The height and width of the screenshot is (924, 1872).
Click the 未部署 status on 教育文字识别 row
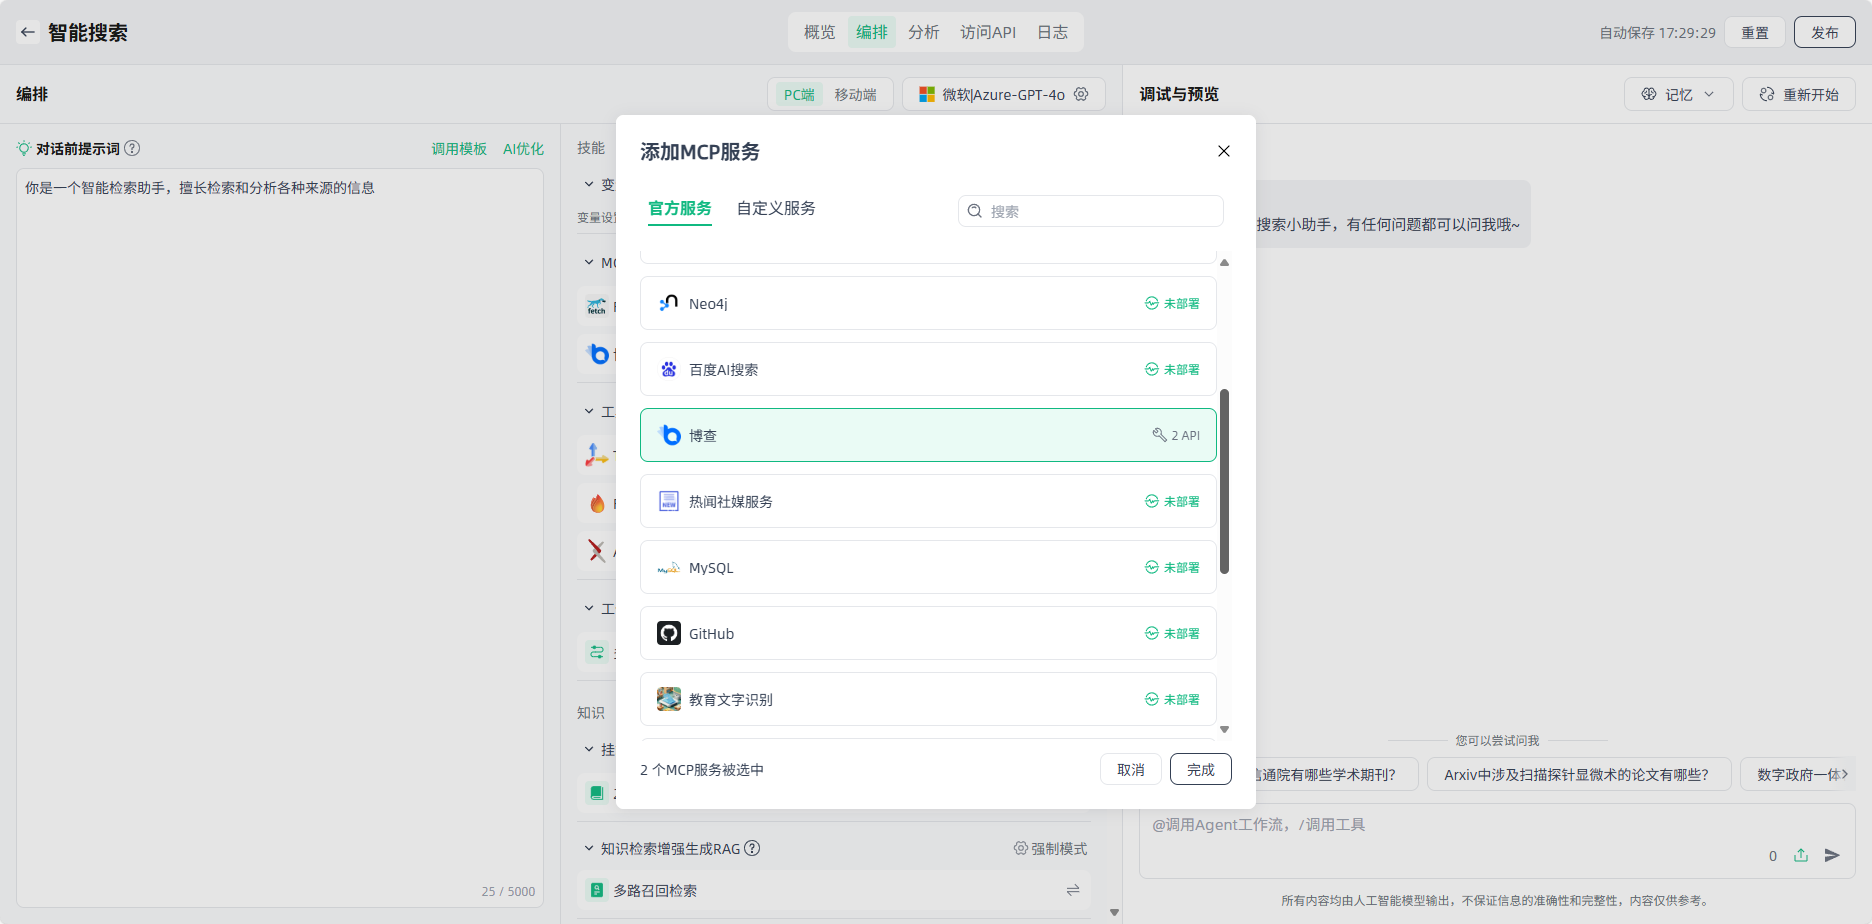click(x=1172, y=699)
